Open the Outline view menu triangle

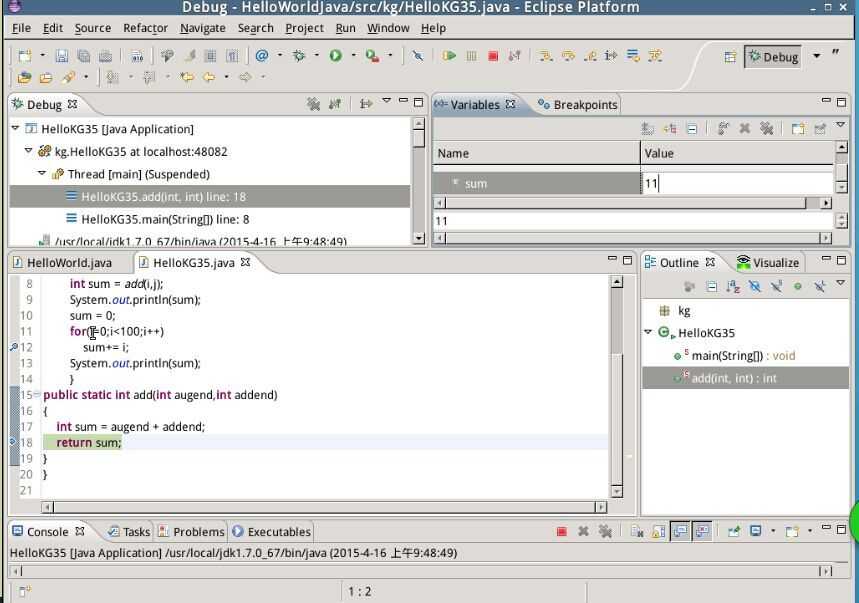(x=840, y=283)
